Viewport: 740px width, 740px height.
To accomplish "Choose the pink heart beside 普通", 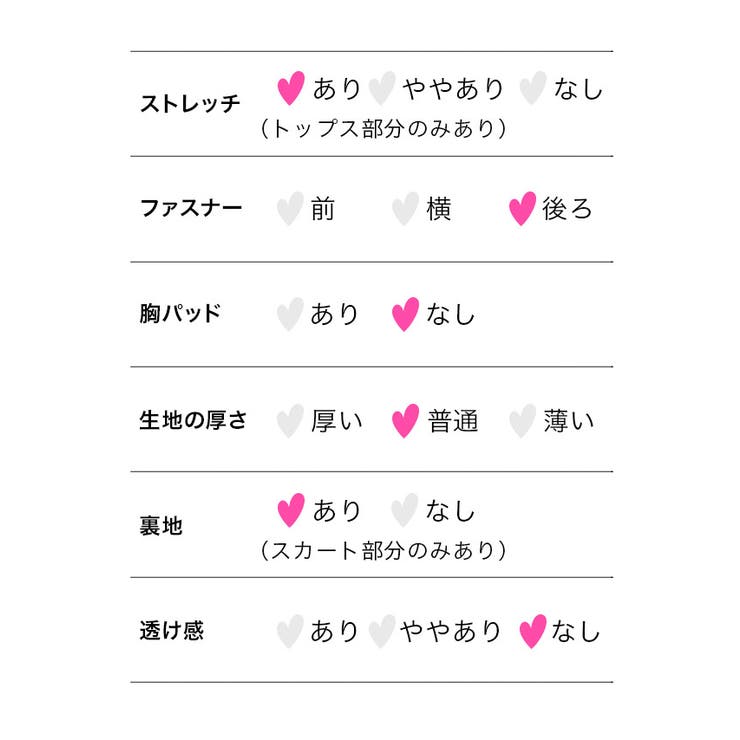I will (405, 421).
